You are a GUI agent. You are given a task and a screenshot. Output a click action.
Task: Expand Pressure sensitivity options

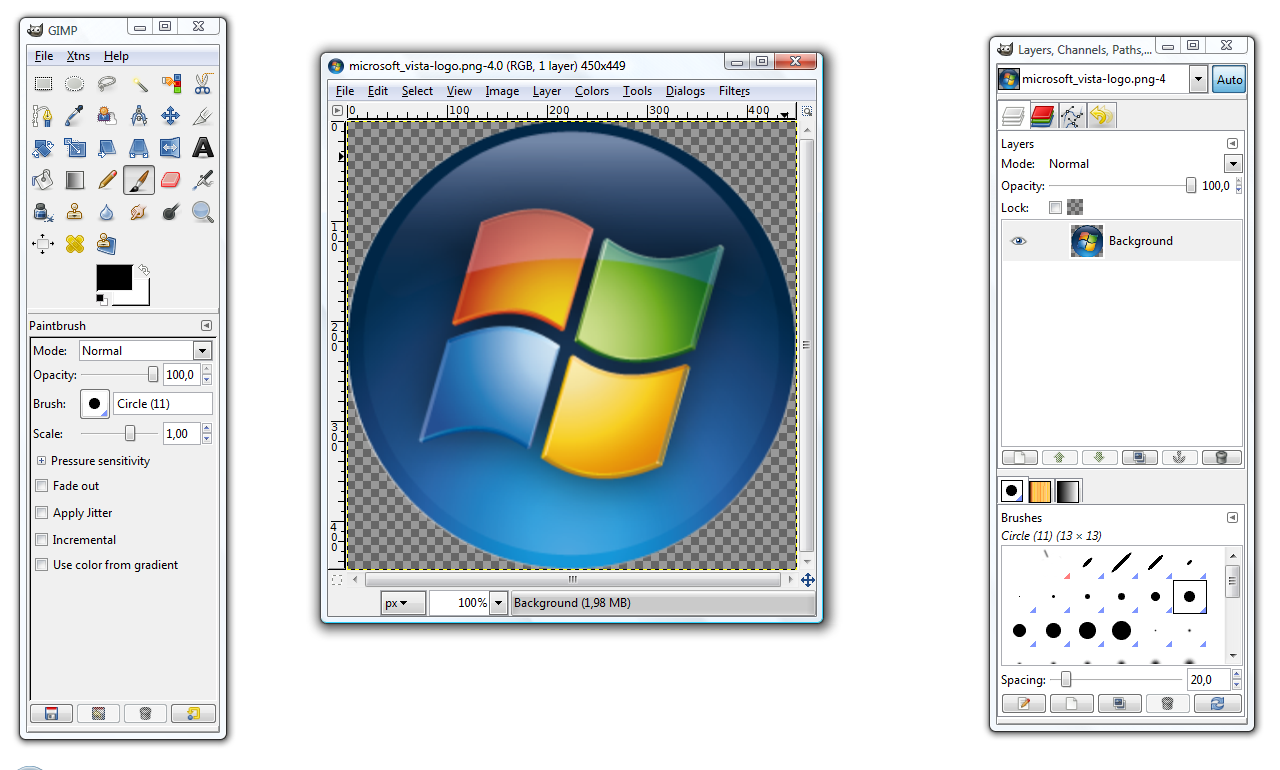41,461
